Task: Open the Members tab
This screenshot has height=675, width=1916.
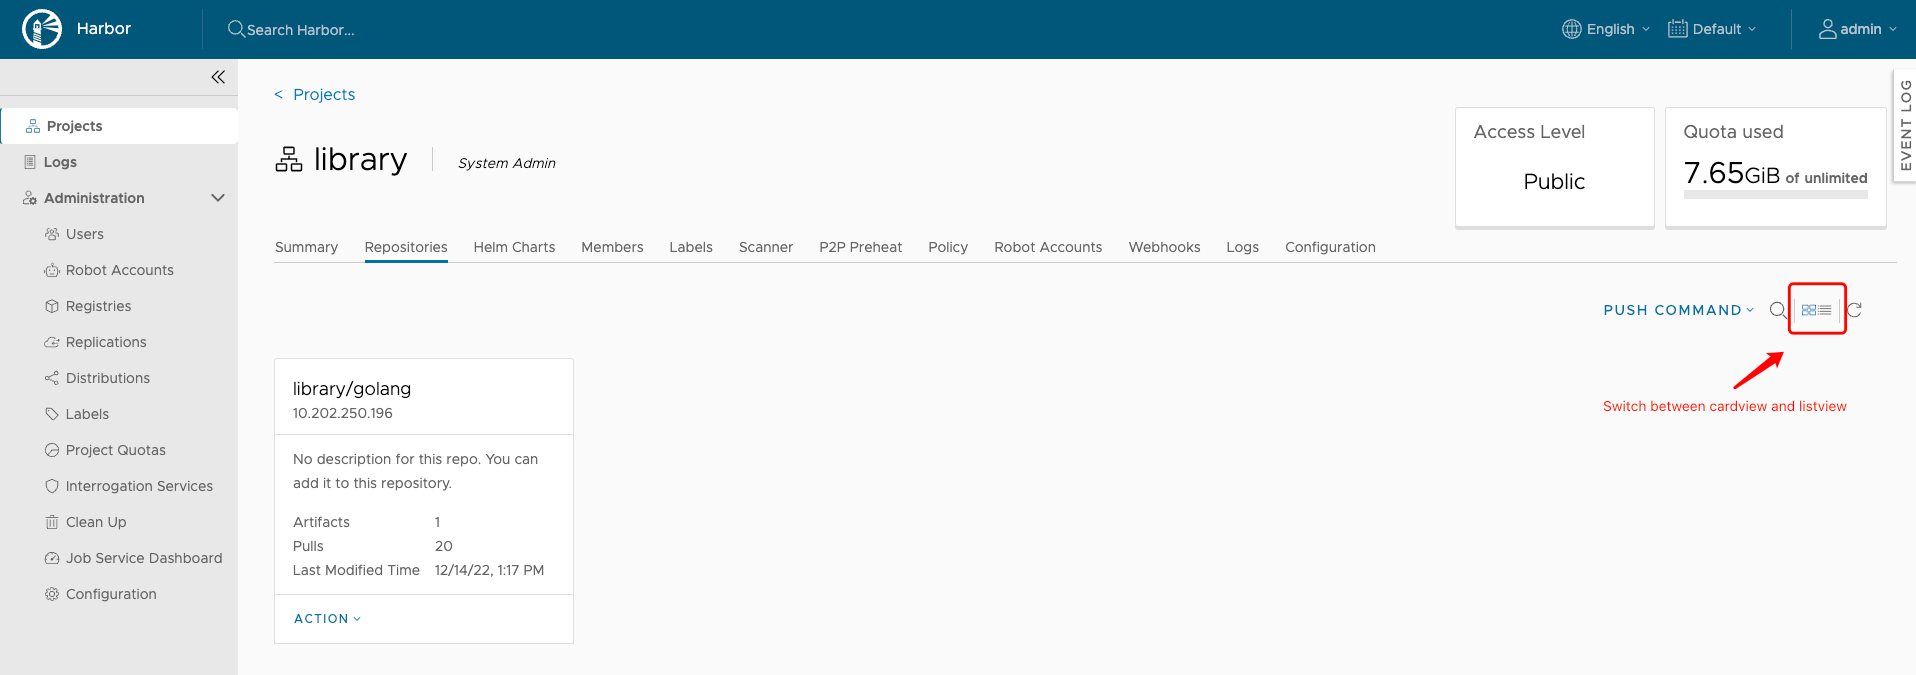Action: tap(612, 247)
